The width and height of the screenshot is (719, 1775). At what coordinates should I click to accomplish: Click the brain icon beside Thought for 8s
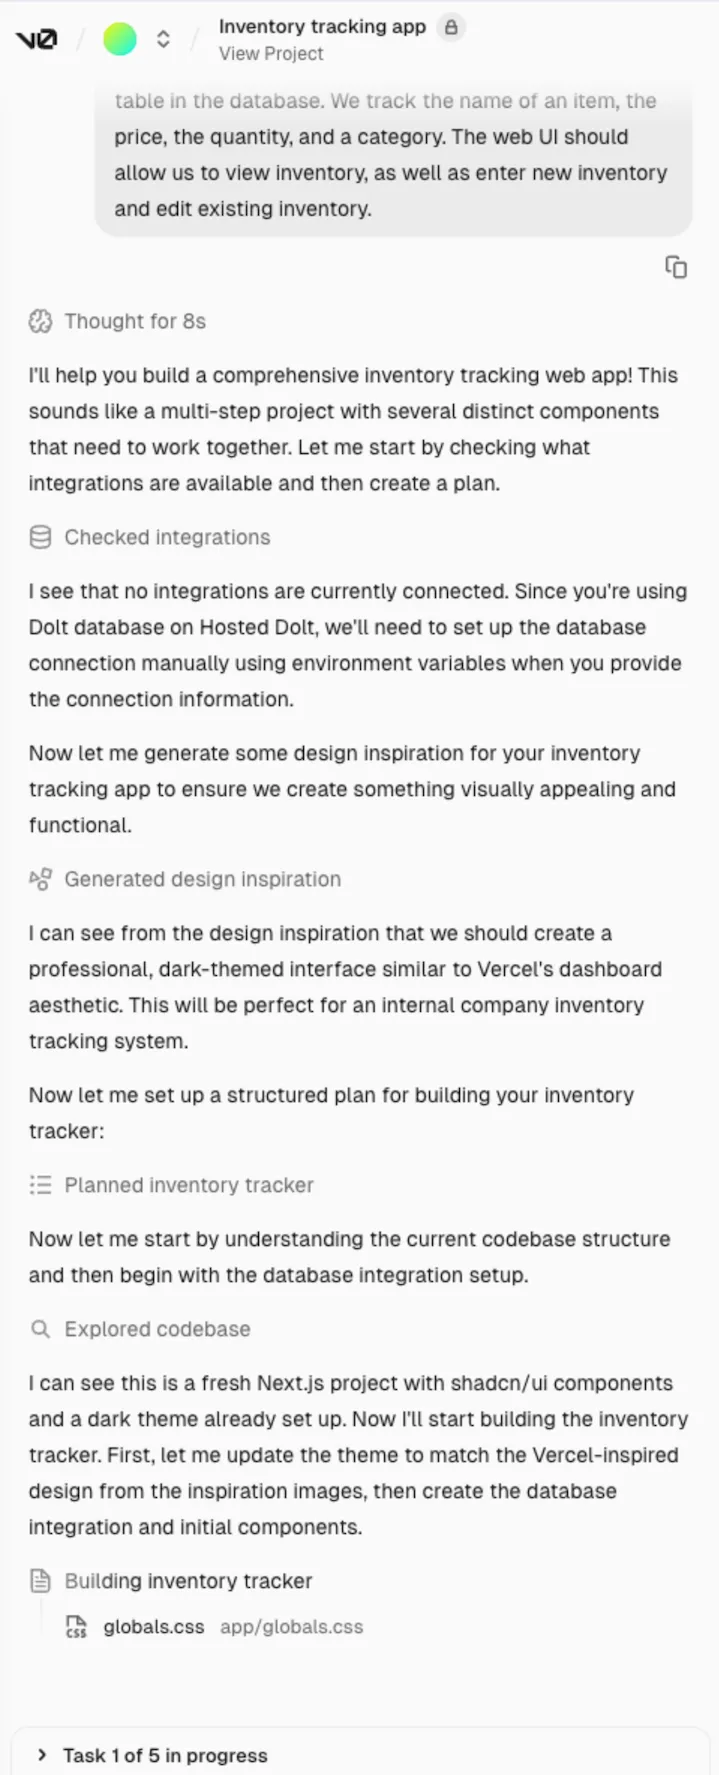tap(40, 321)
